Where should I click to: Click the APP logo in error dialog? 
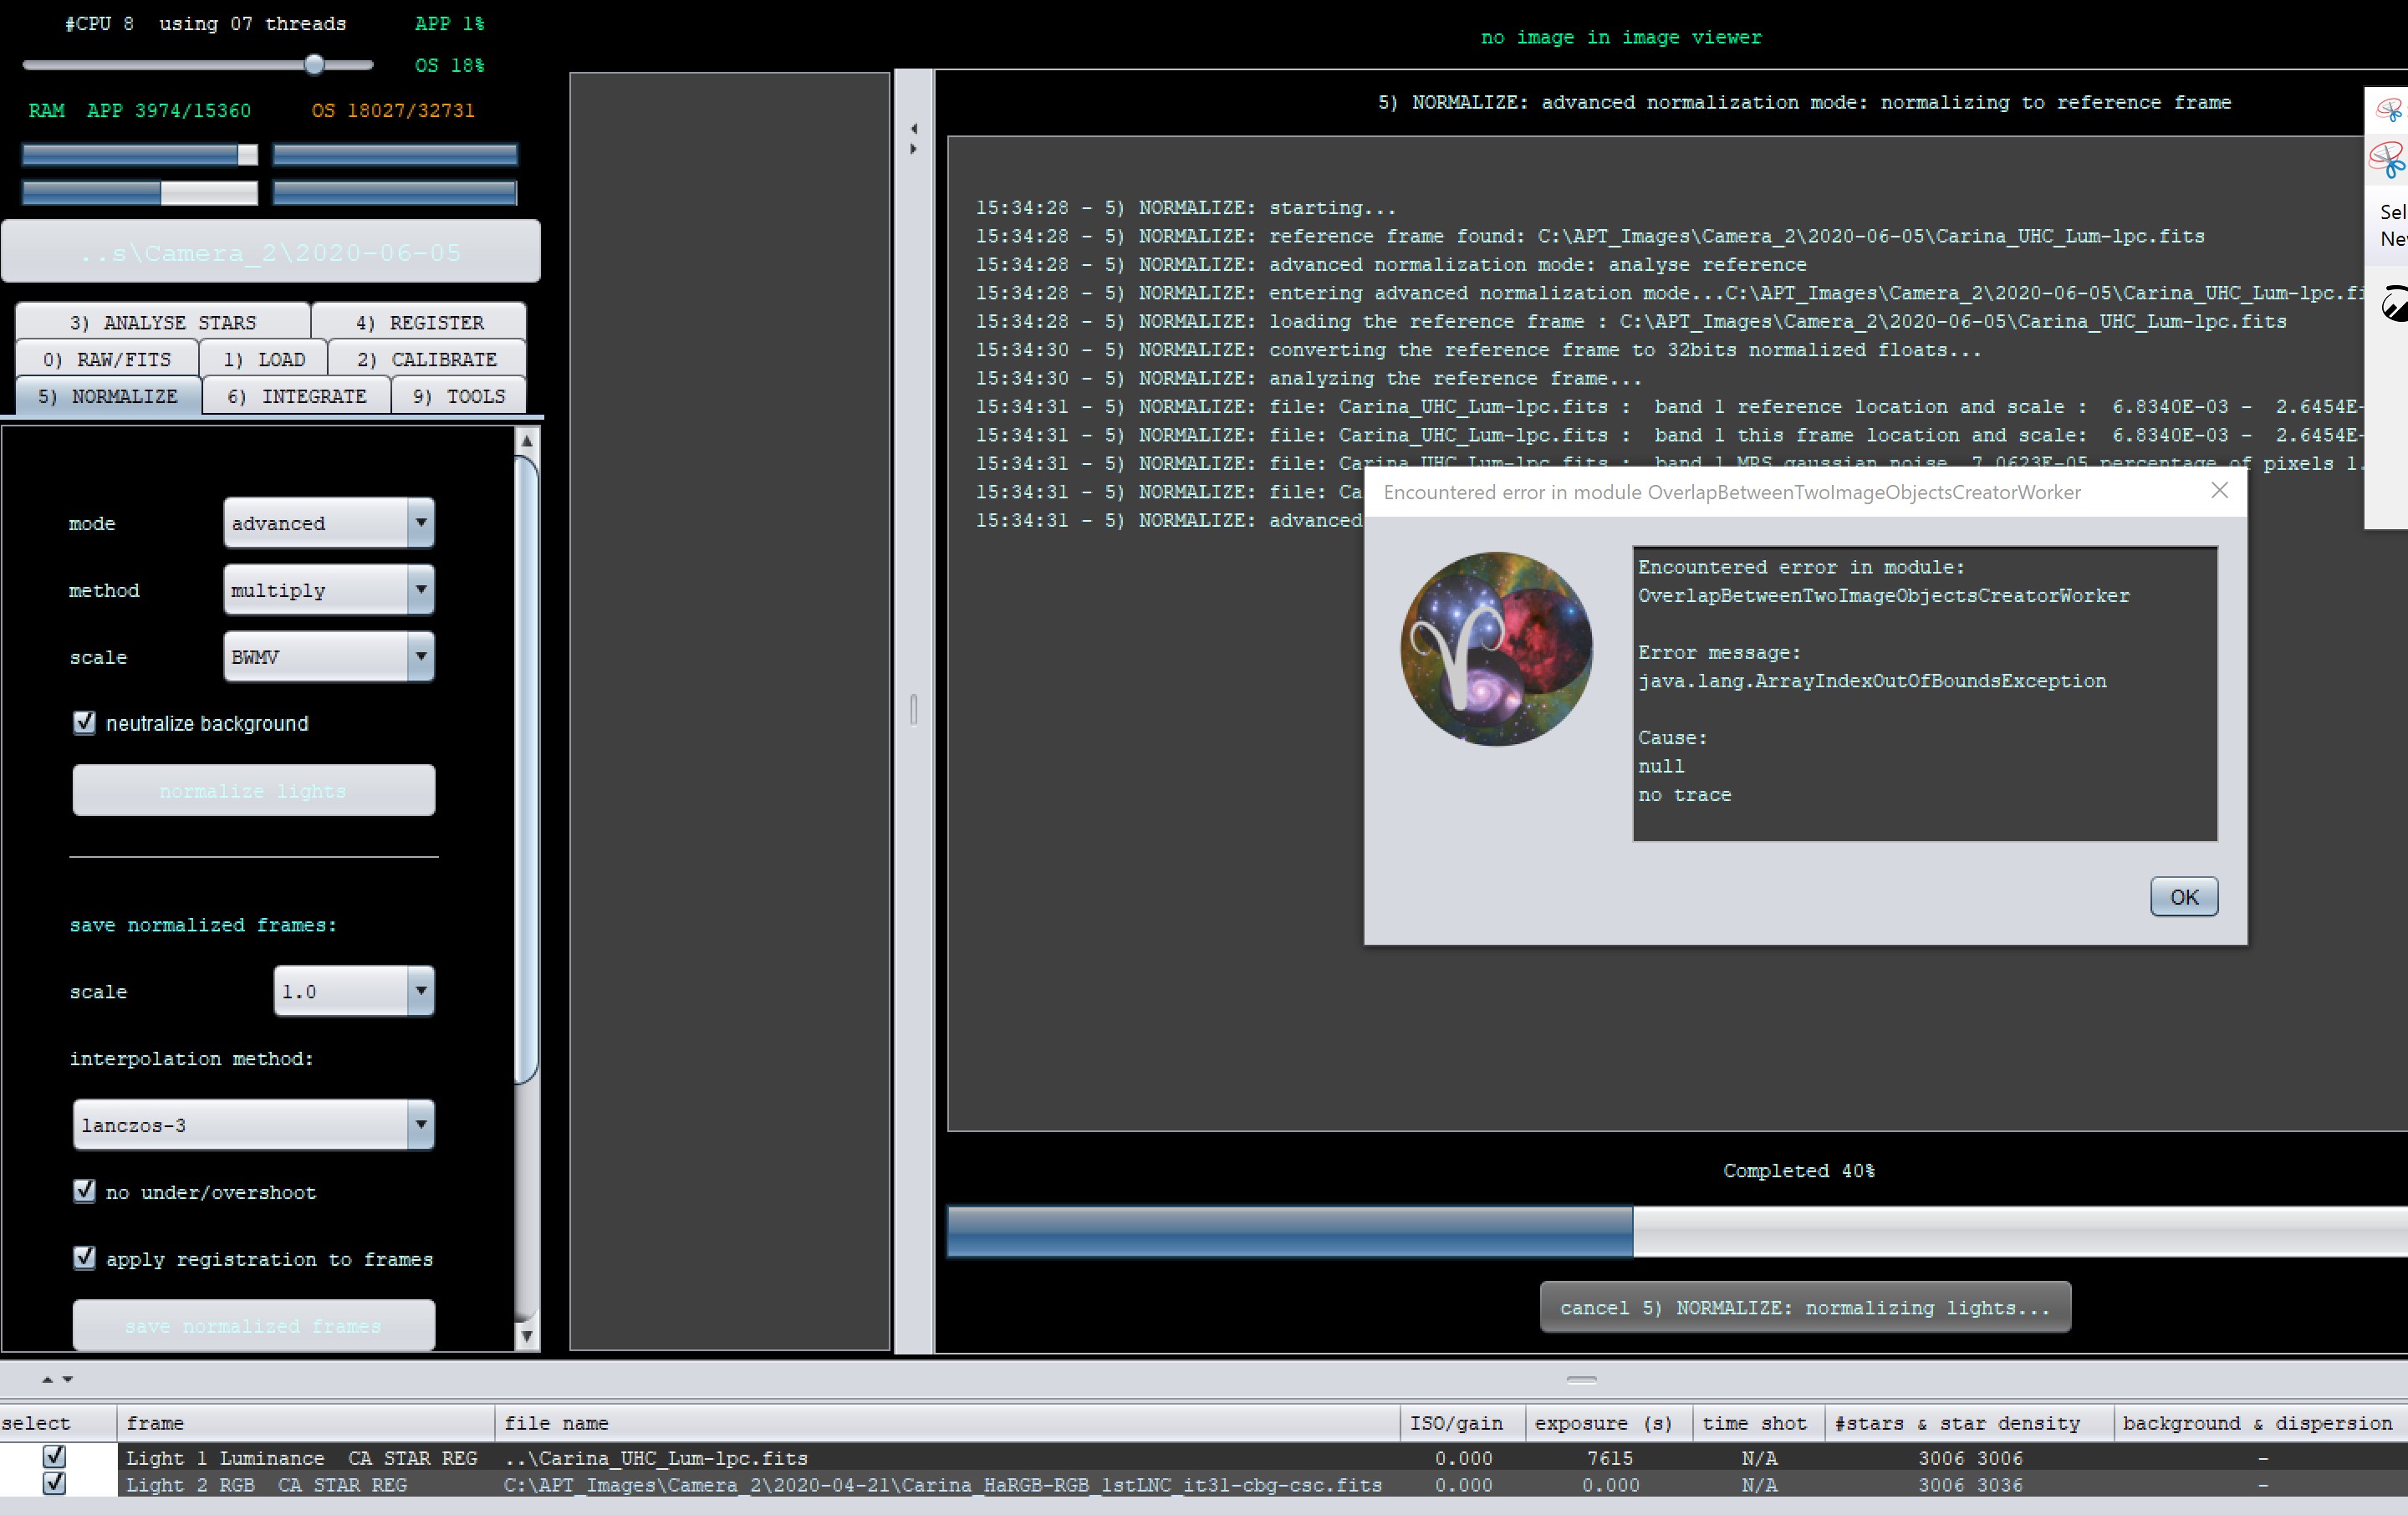click(x=1496, y=649)
